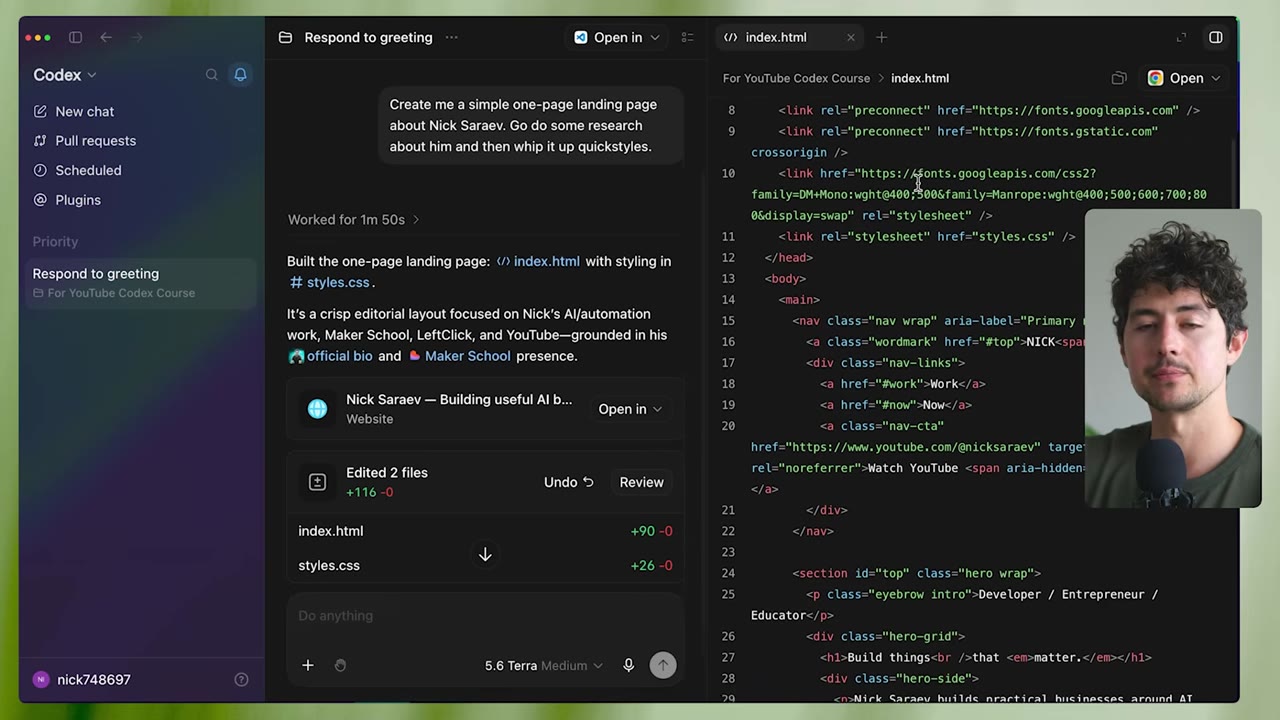Send message with the up arrow button
The height and width of the screenshot is (720, 1280).
662,665
